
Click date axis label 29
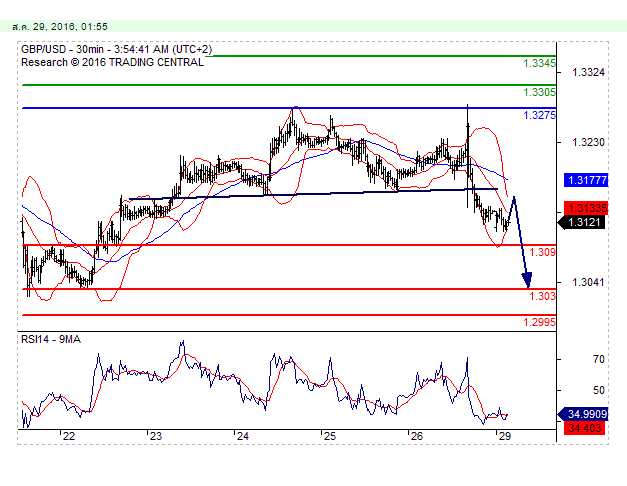(505, 436)
